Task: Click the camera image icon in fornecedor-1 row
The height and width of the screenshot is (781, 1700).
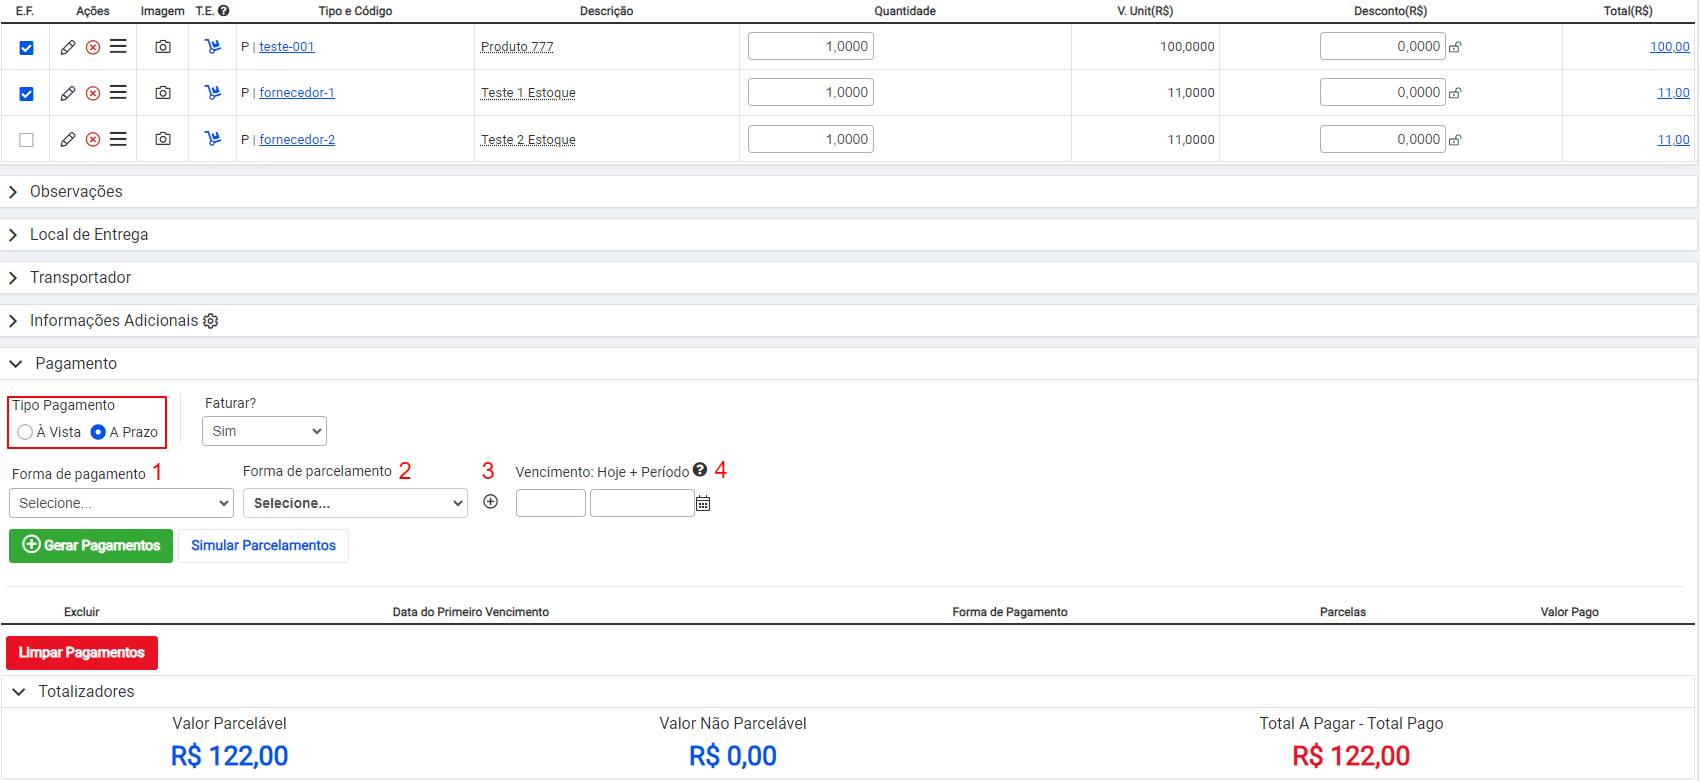Action: (163, 93)
